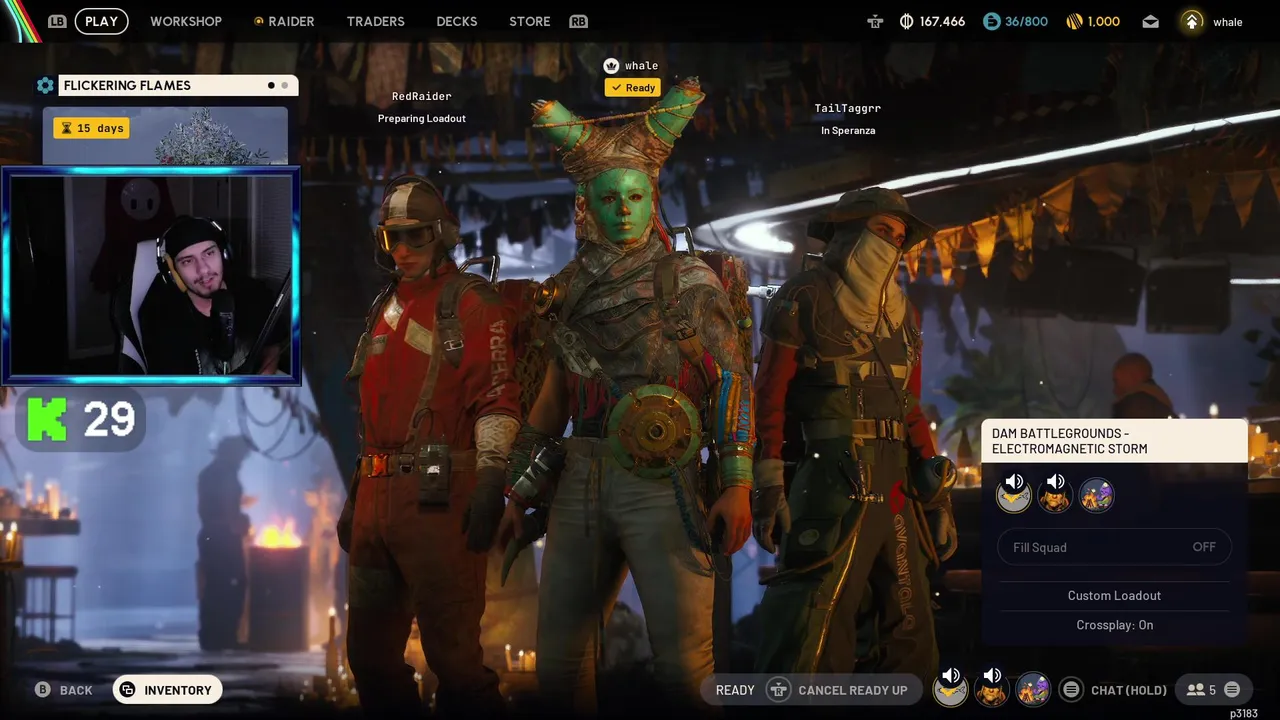Open the Custom Loadout option
Image resolution: width=1280 pixels, height=720 pixels.
(1114, 595)
